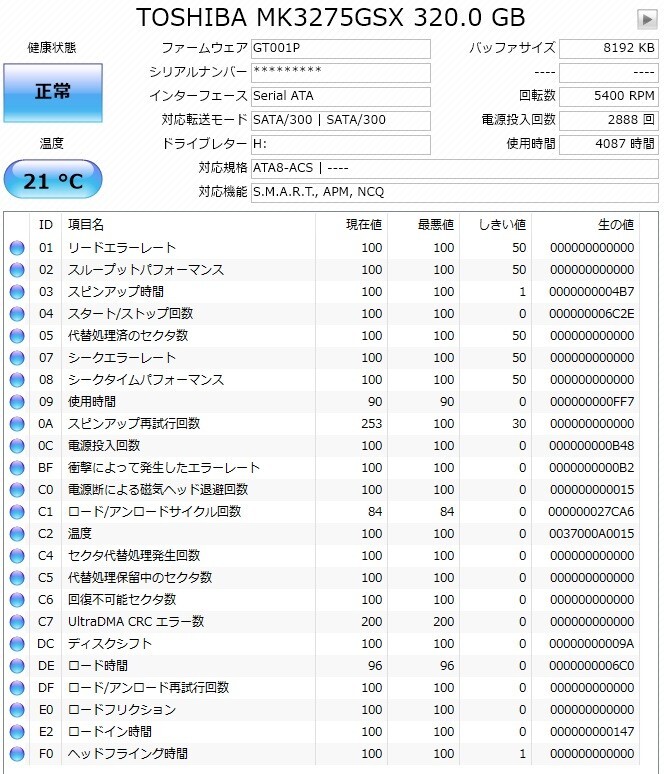Image resolution: width=664 pixels, height=774 pixels.
Task: Click the status icon for ID C4 row
Action: [x=17, y=556]
